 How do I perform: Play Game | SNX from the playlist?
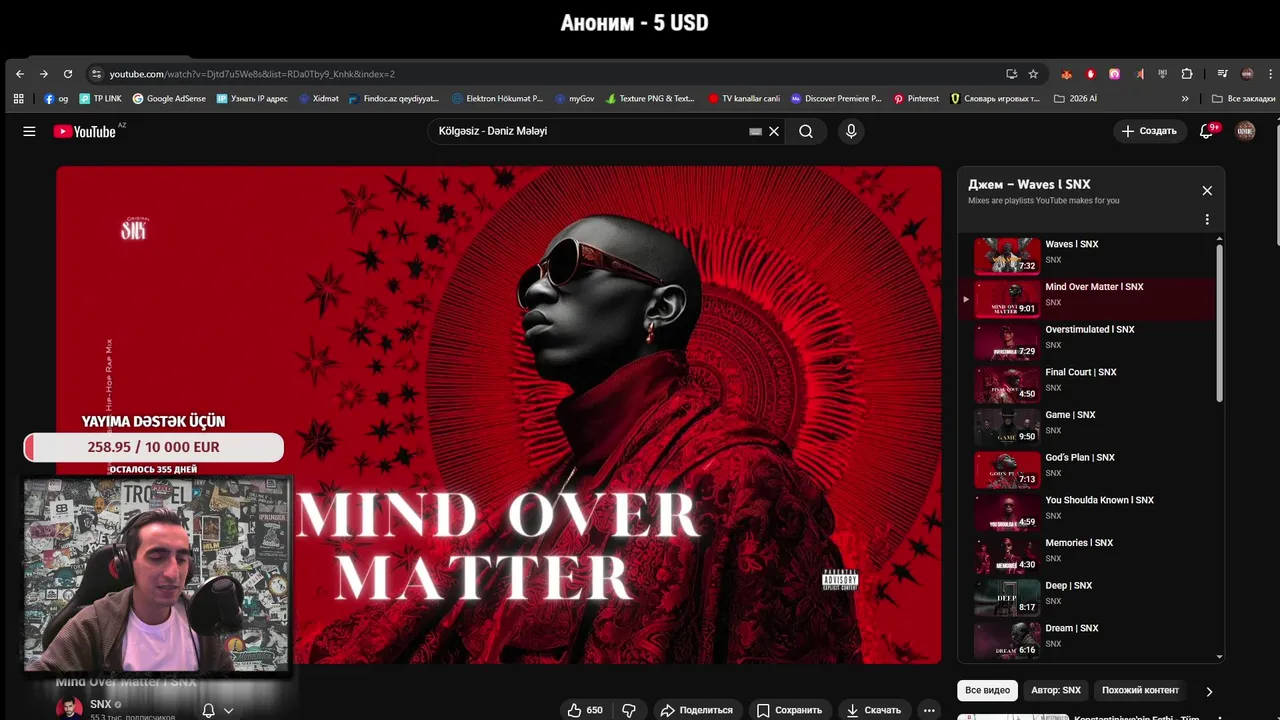(x=1089, y=426)
